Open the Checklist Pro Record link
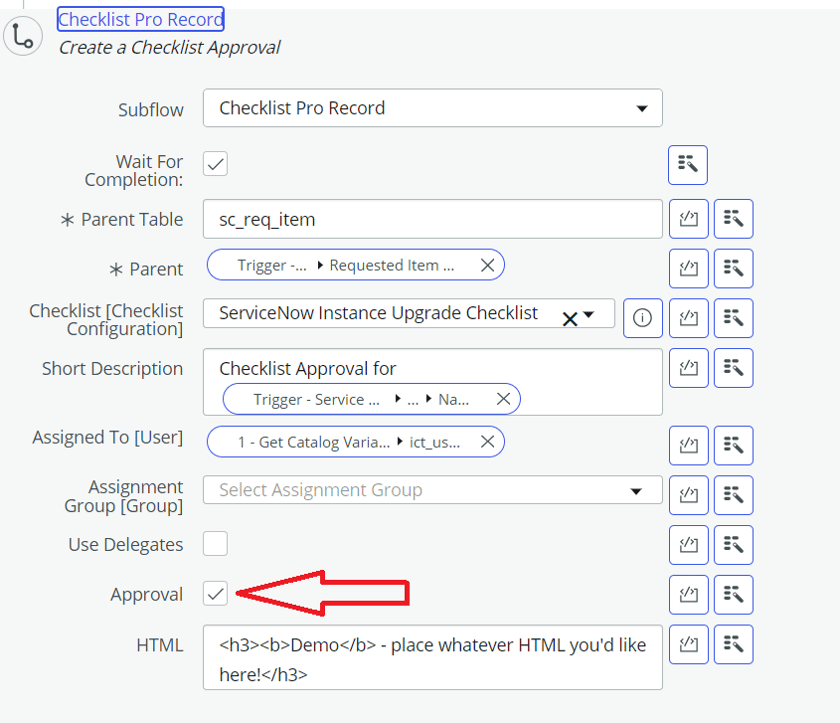 coord(140,18)
